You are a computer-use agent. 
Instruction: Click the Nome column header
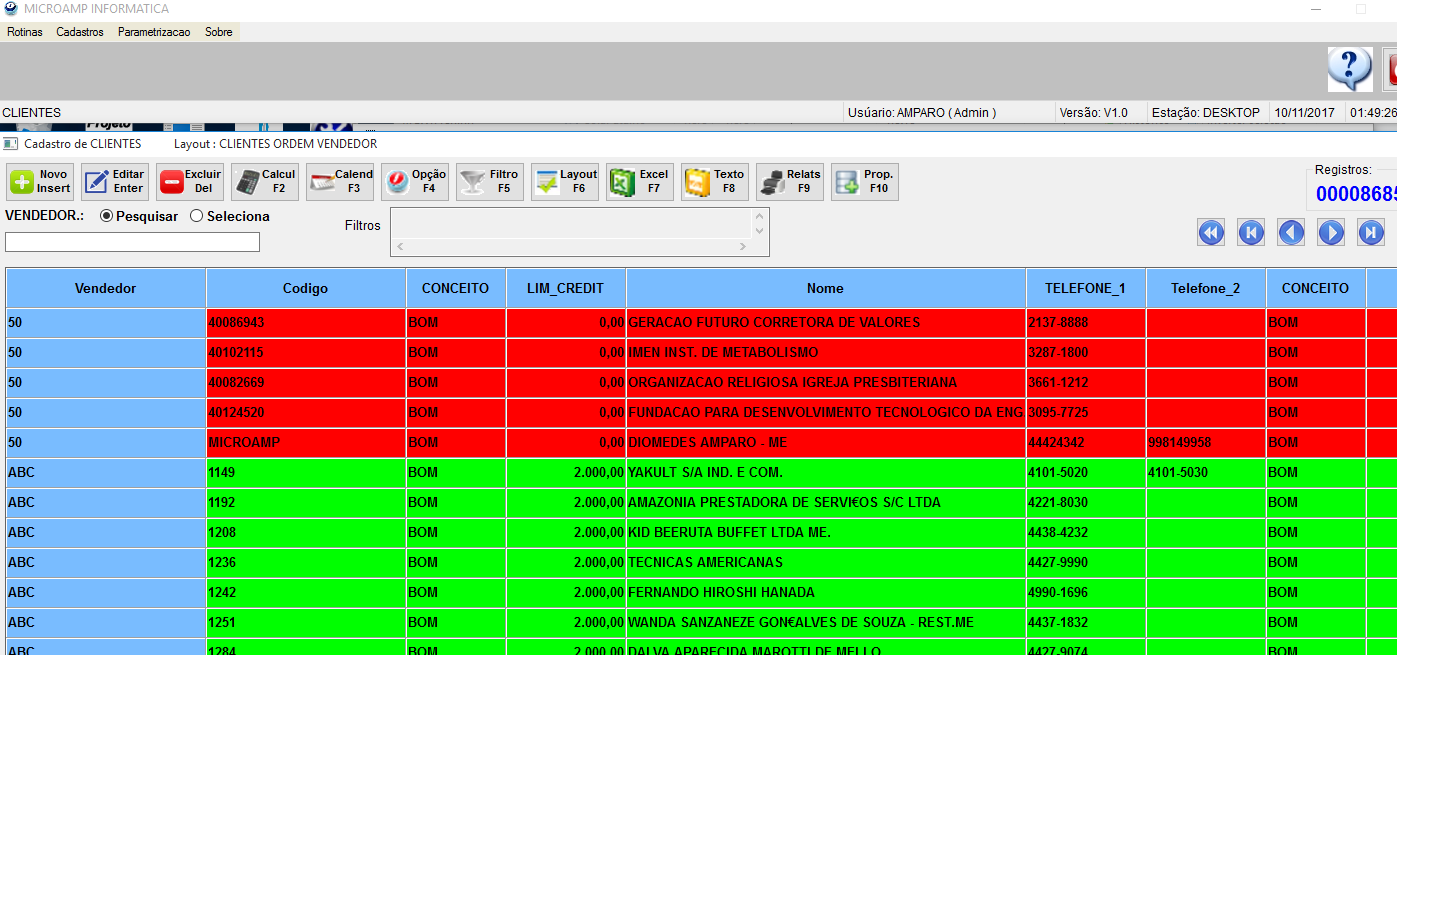pyautogui.click(x=825, y=288)
